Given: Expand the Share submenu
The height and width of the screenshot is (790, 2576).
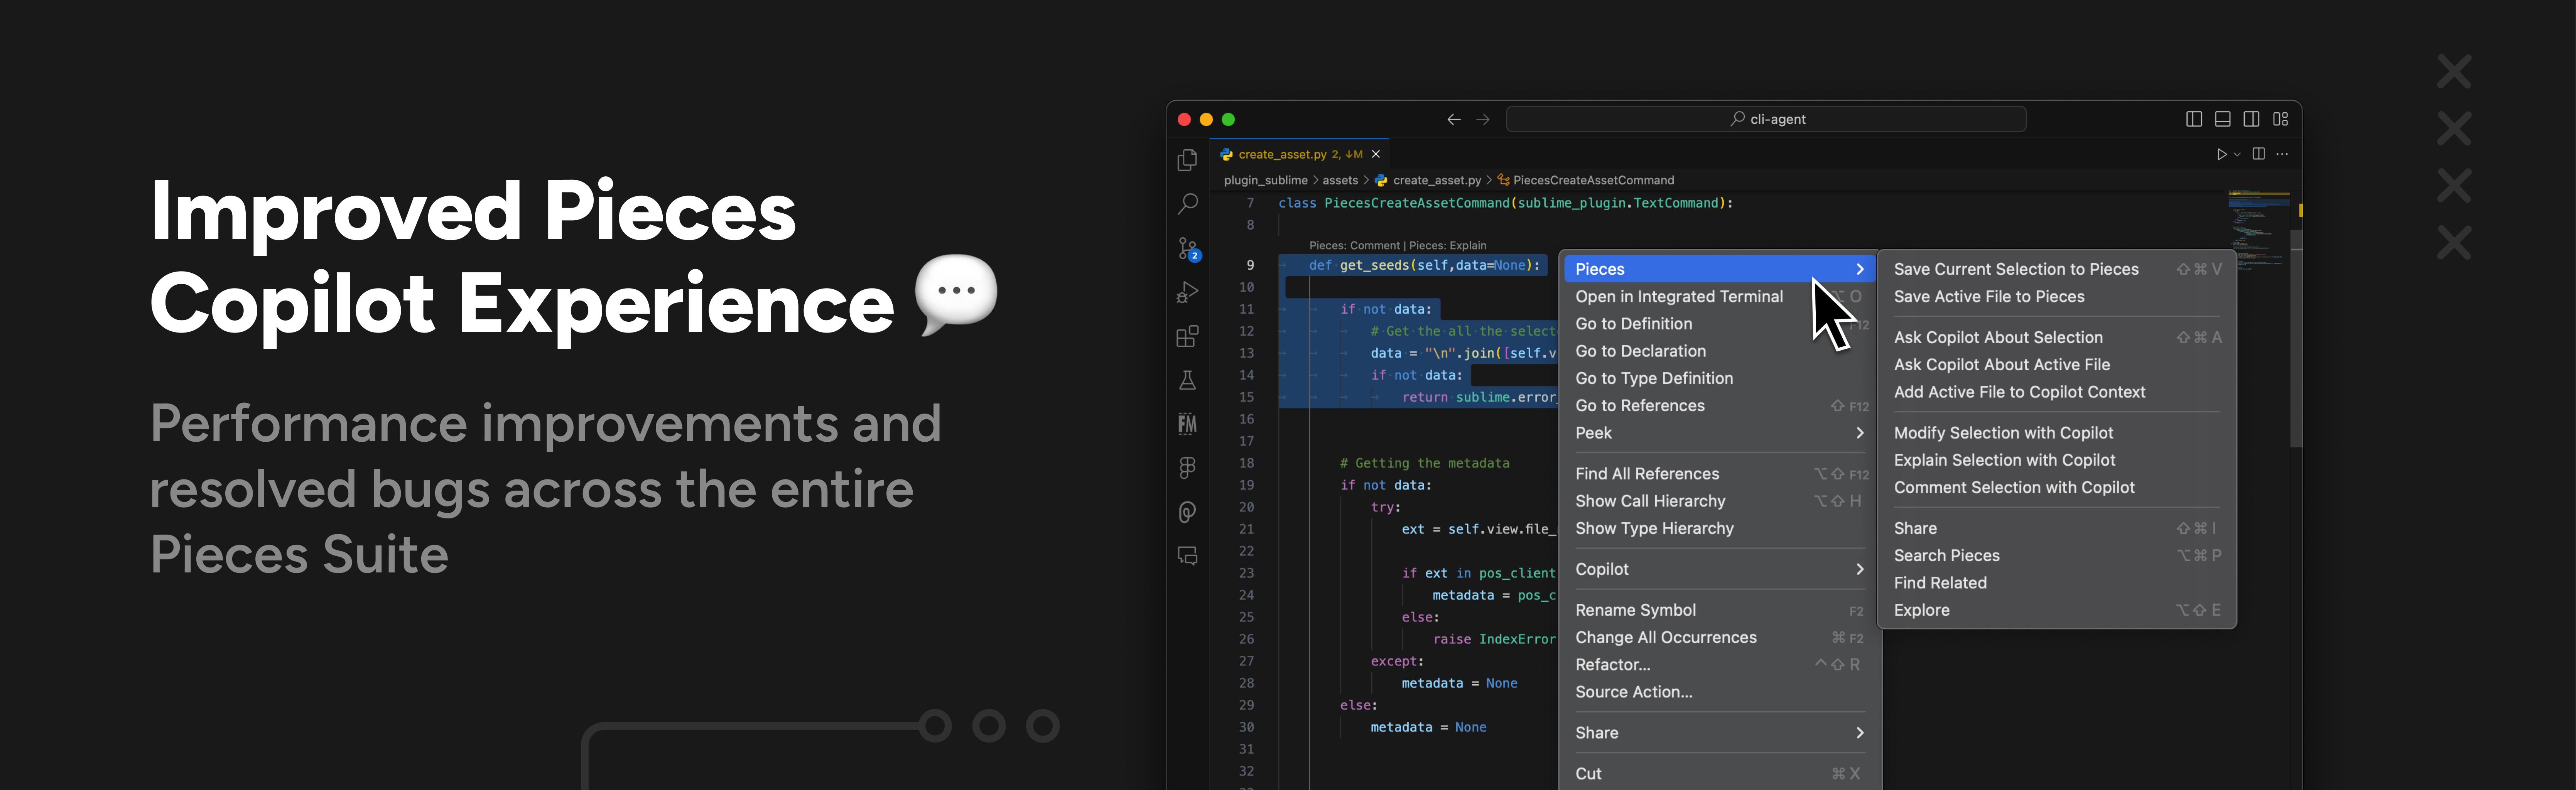Looking at the screenshot, I should coord(1700,732).
